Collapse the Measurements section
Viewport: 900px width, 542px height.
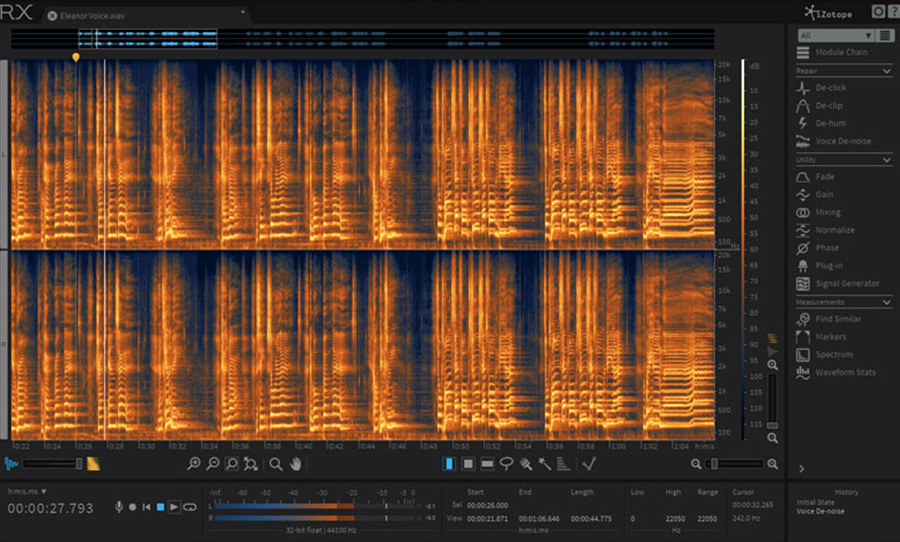pyautogui.click(x=887, y=303)
